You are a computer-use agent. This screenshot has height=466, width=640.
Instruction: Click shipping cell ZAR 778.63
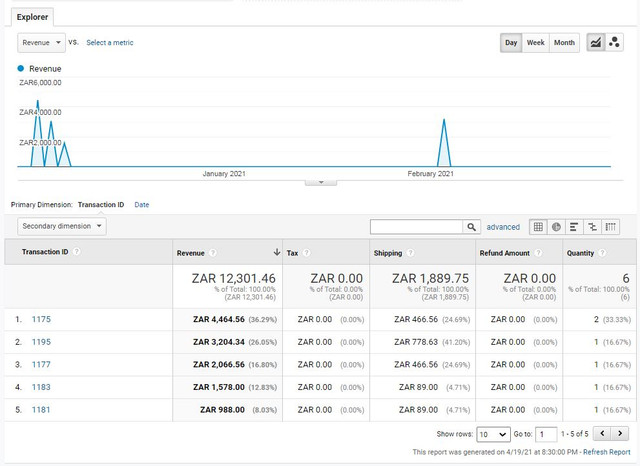[x=416, y=342]
